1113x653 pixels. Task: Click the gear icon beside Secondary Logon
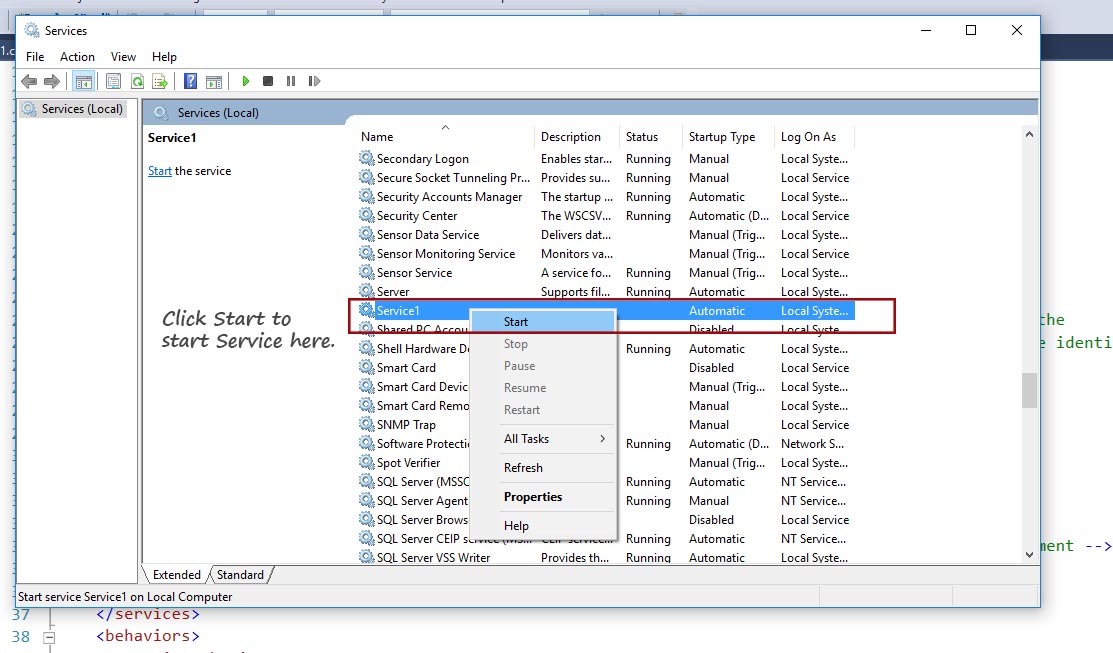pyautogui.click(x=366, y=158)
